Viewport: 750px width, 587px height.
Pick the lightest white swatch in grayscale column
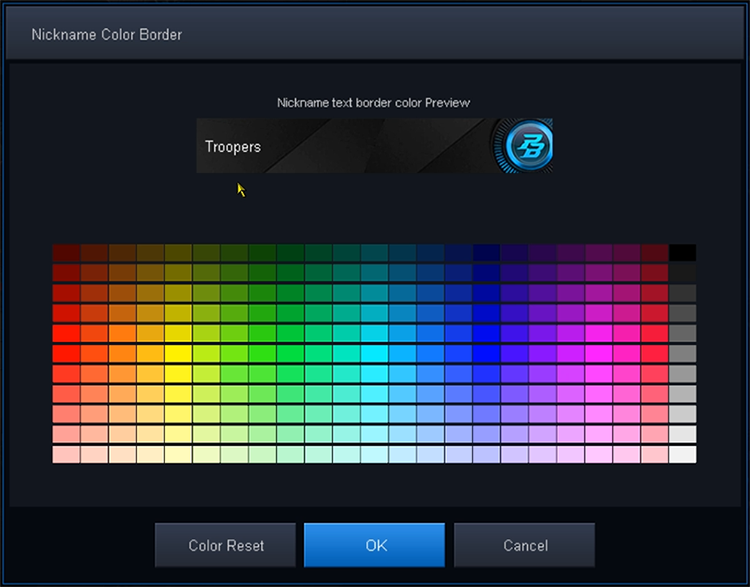coord(683,454)
